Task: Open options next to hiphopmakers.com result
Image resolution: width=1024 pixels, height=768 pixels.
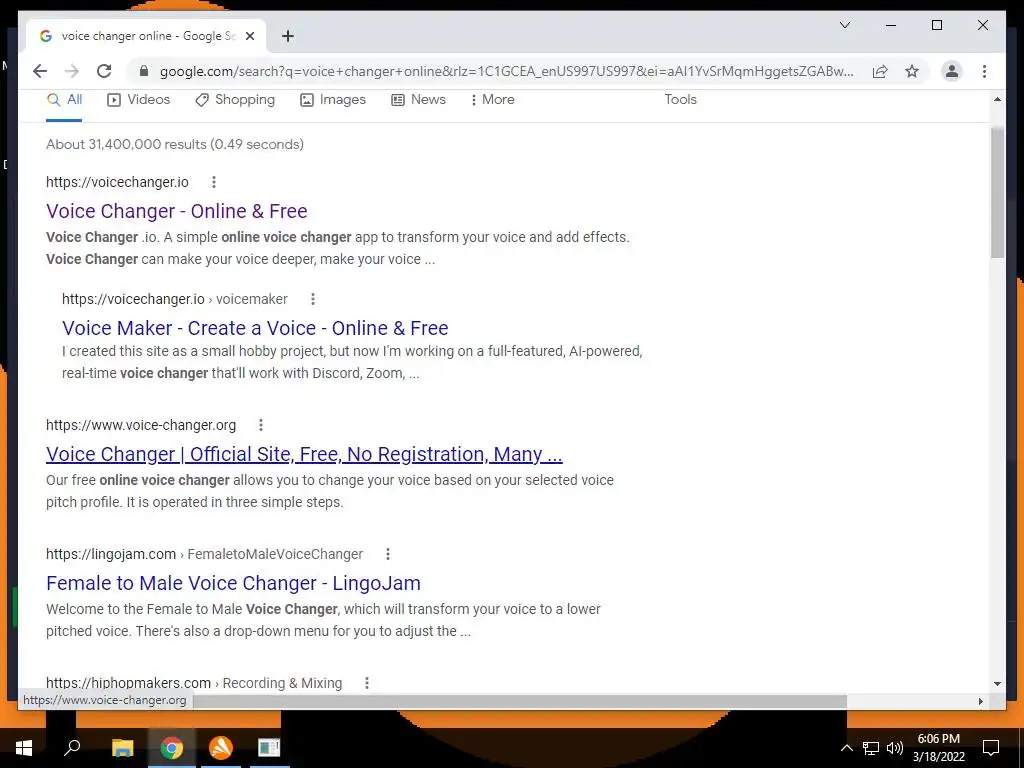Action: pos(367,683)
